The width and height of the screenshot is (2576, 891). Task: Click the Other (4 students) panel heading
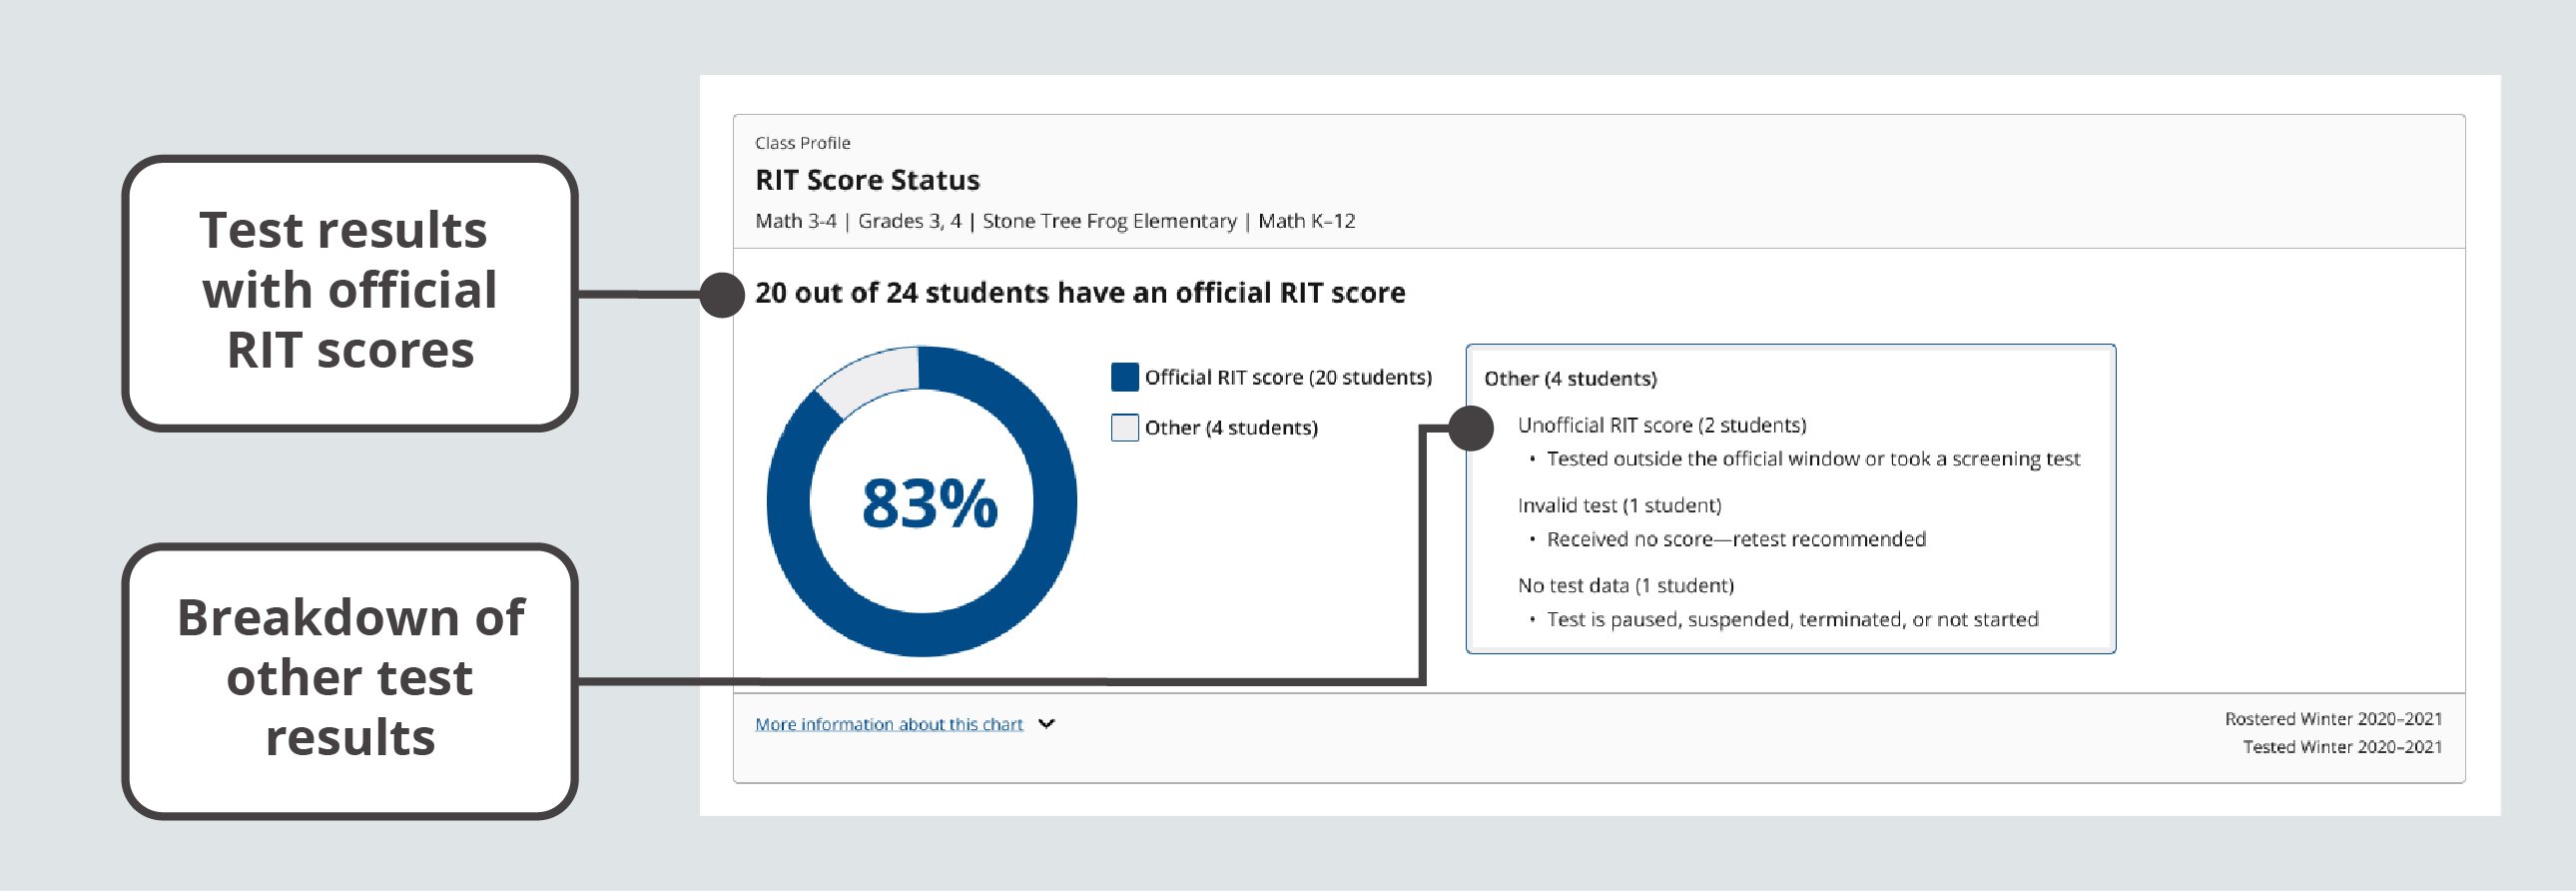click(x=1569, y=378)
